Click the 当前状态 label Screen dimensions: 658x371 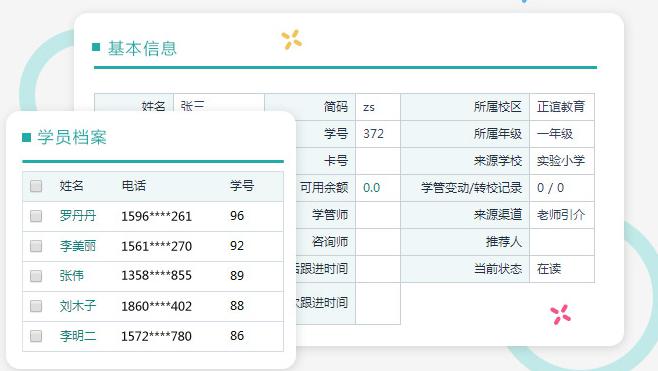coord(498,269)
